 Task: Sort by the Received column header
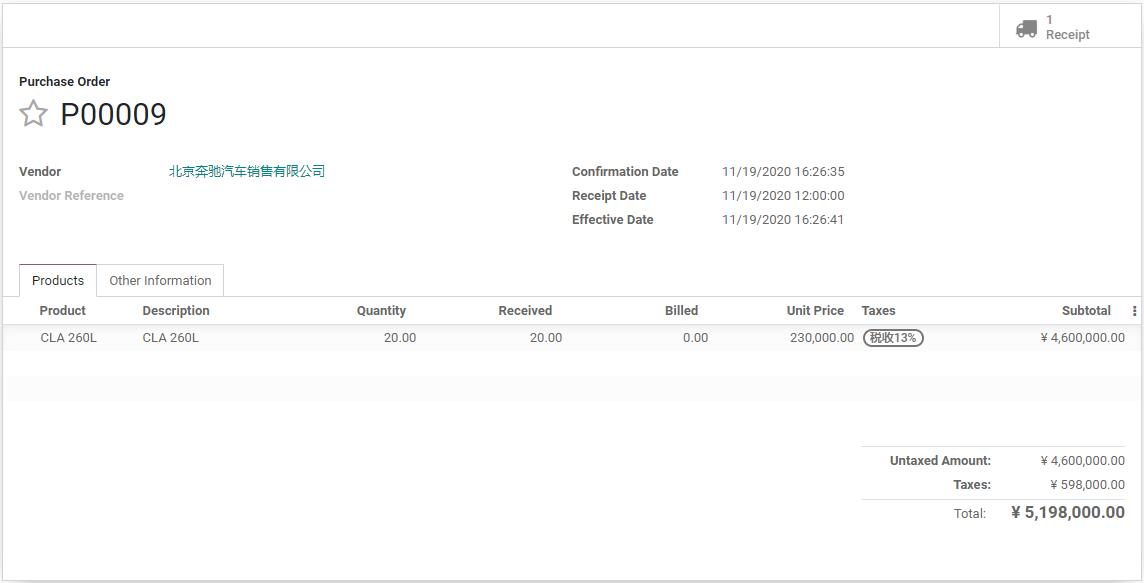tap(525, 311)
